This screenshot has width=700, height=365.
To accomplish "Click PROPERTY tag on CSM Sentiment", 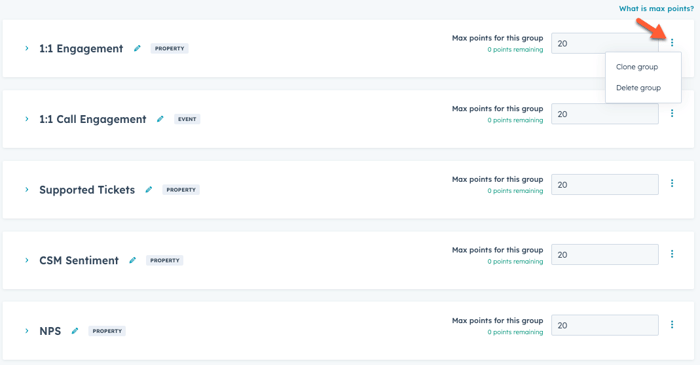I will coord(165,260).
